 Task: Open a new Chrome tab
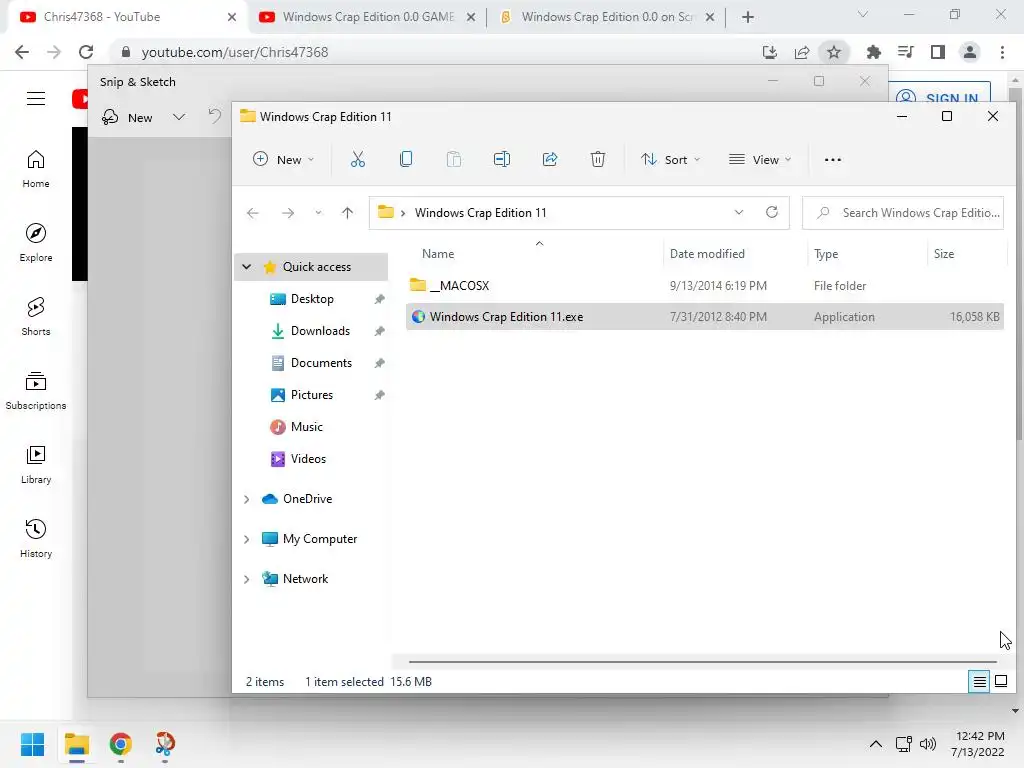[x=748, y=17]
